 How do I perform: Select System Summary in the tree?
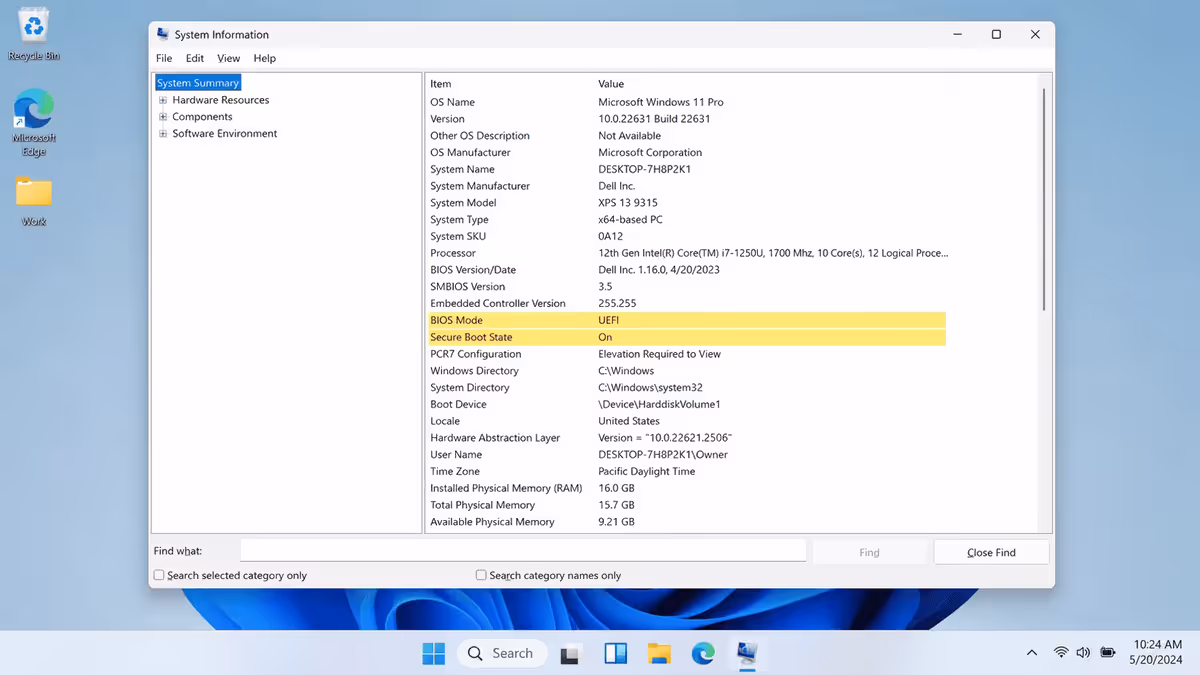198,83
